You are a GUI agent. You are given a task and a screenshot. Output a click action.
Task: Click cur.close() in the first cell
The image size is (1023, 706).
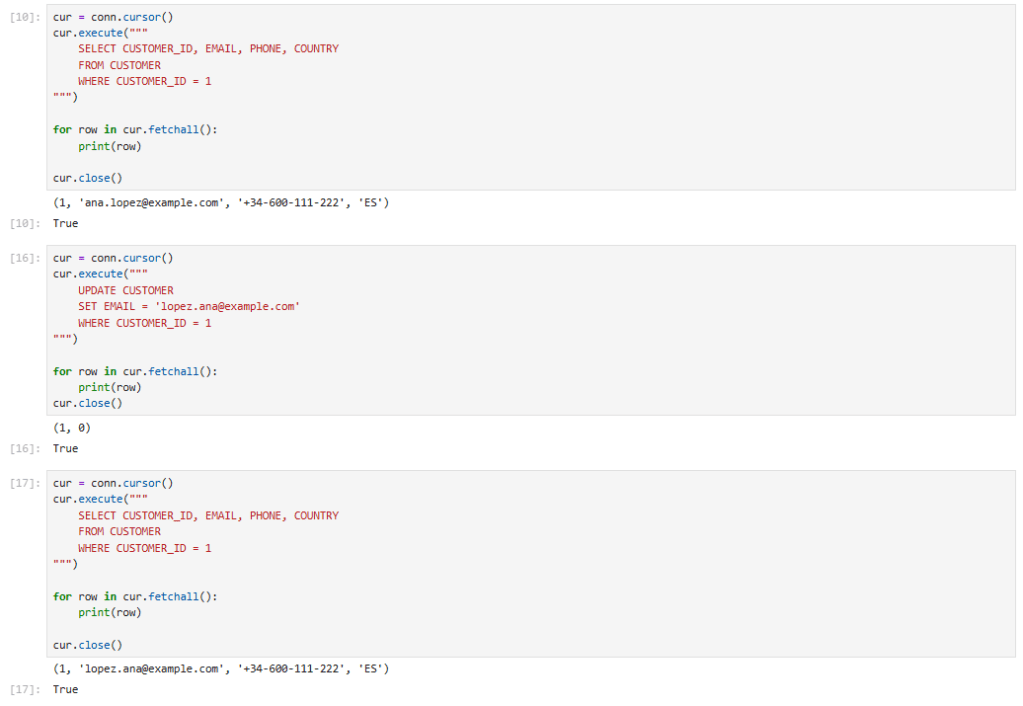(87, 178)
